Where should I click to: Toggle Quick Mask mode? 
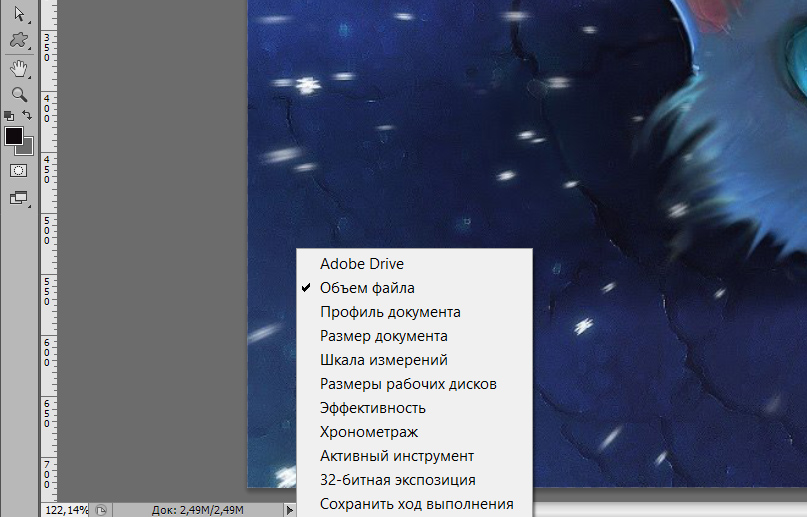tap(18, 171)
